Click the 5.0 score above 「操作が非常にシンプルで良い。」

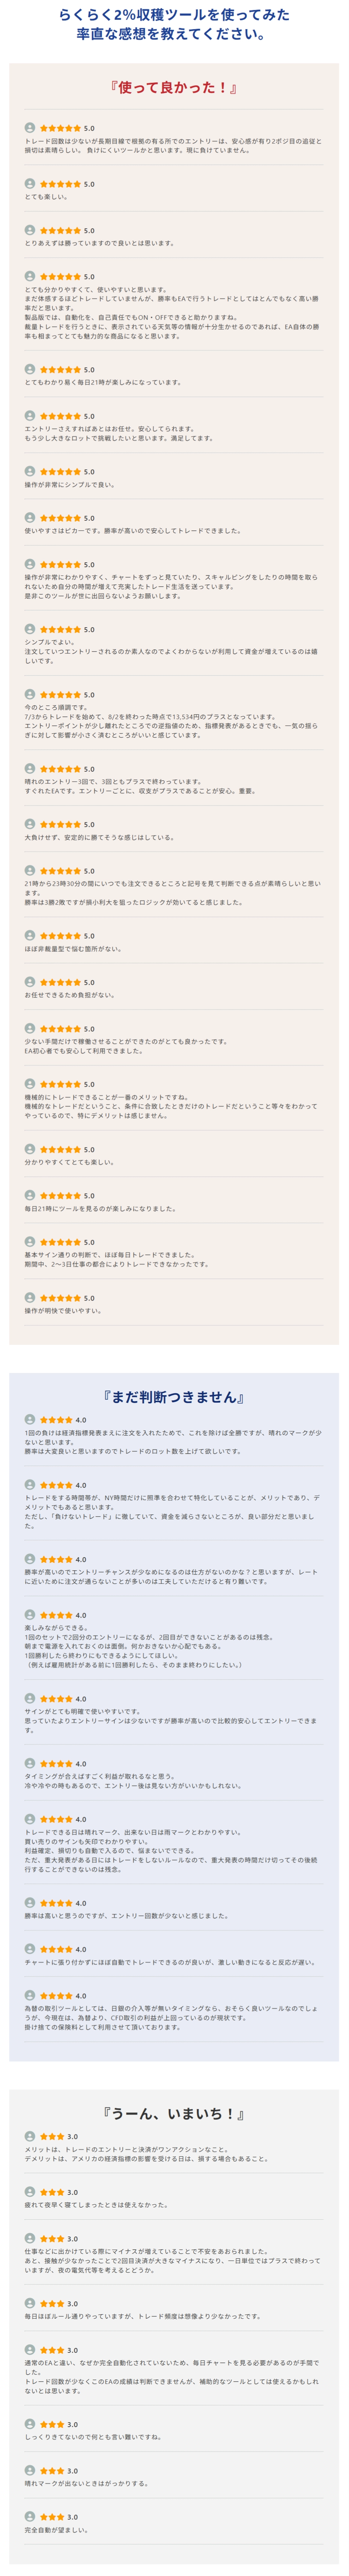point(89,472)
